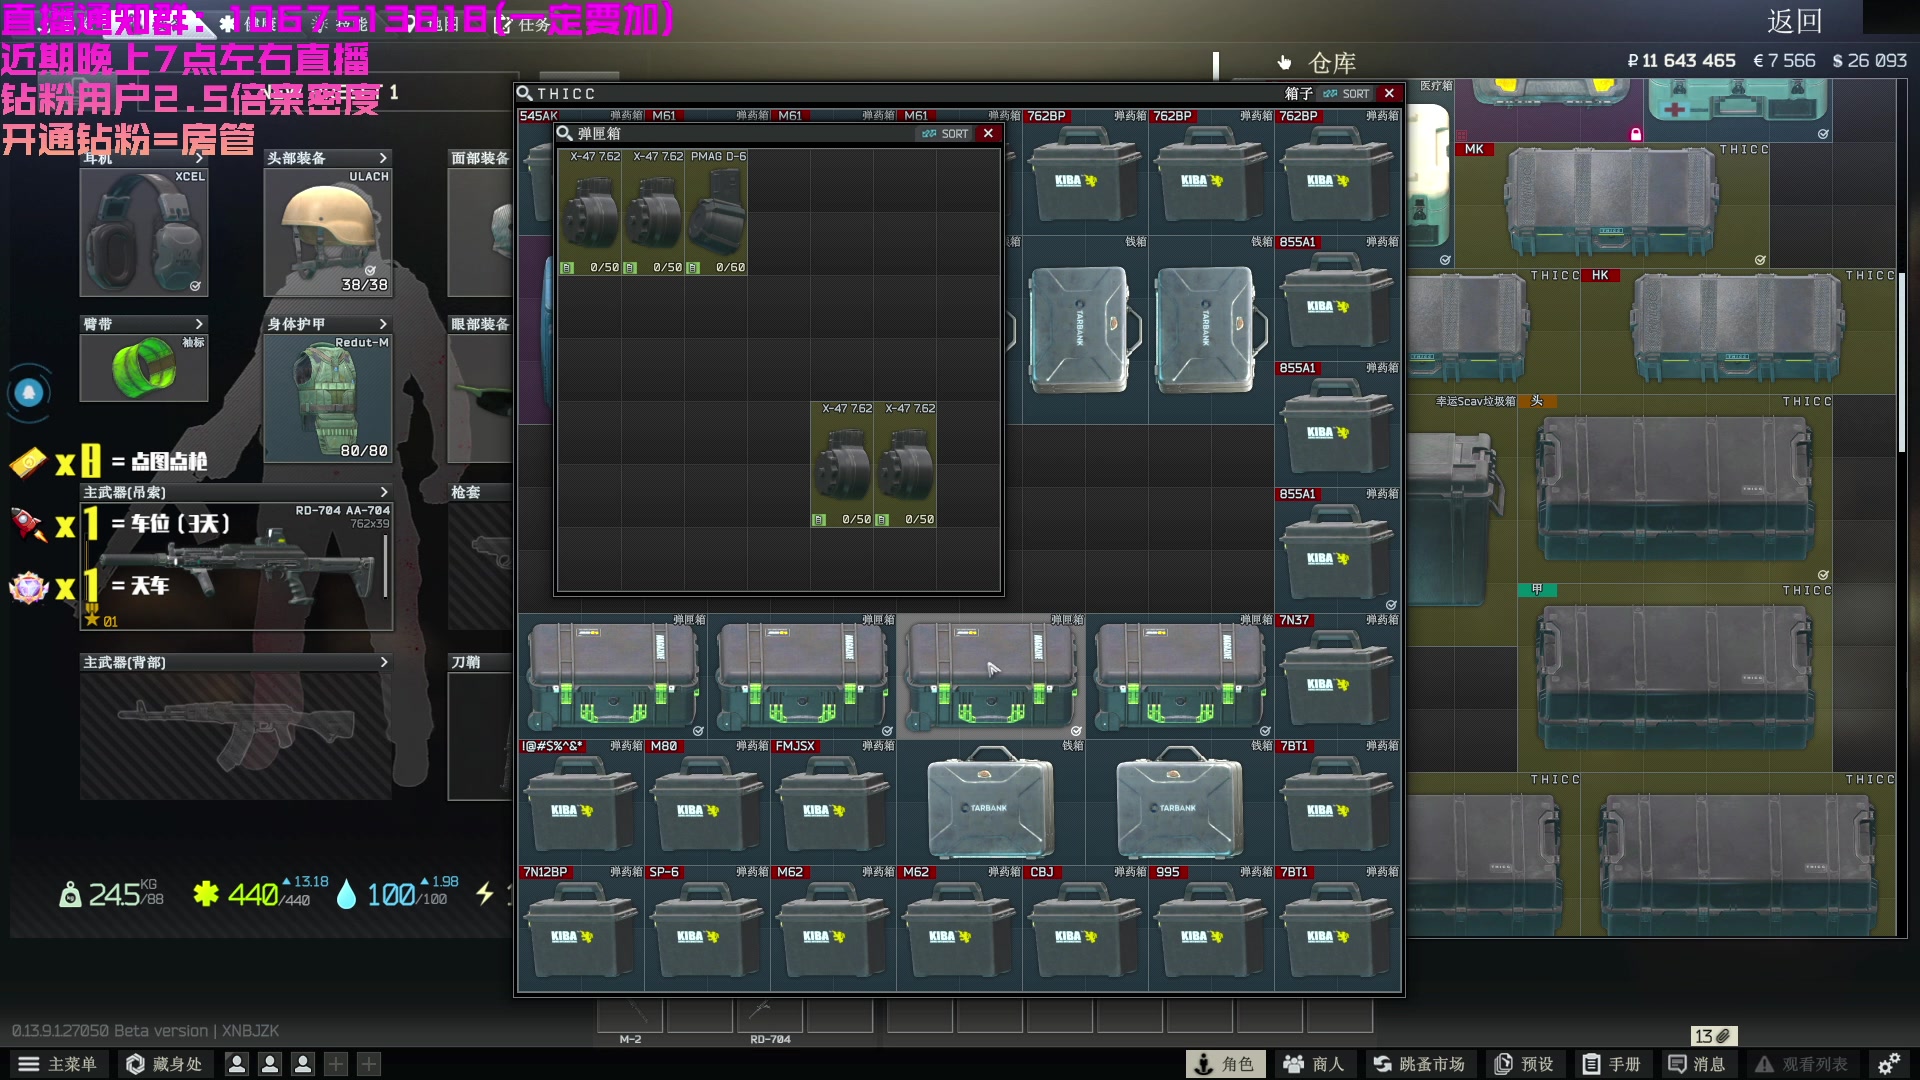1920x1080 pixels.
Task: Go back with the 返回 button
Action: [1795, 21]
